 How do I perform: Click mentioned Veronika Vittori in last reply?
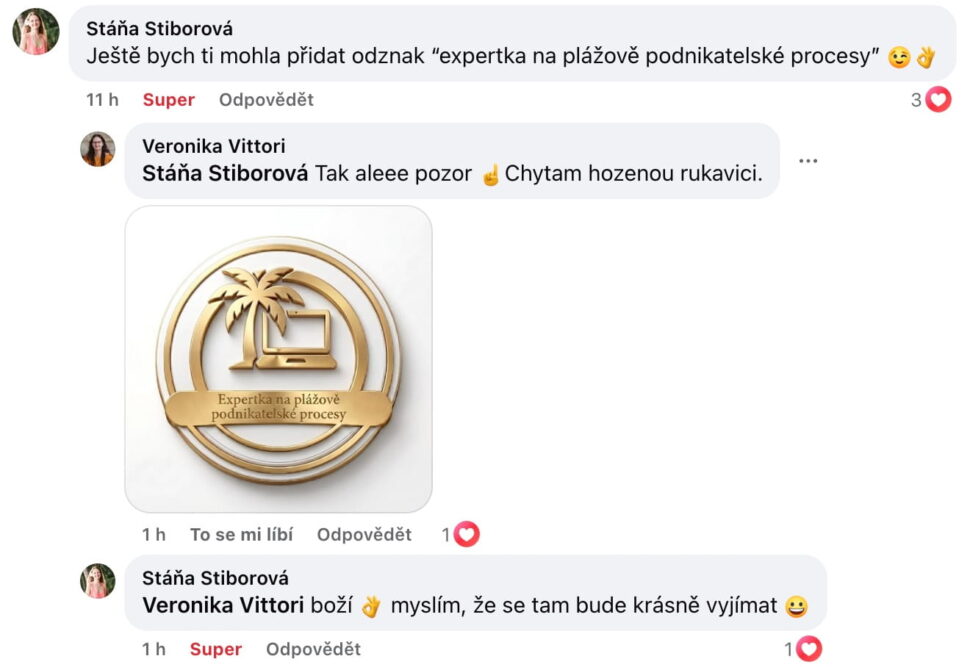[223, 605]
